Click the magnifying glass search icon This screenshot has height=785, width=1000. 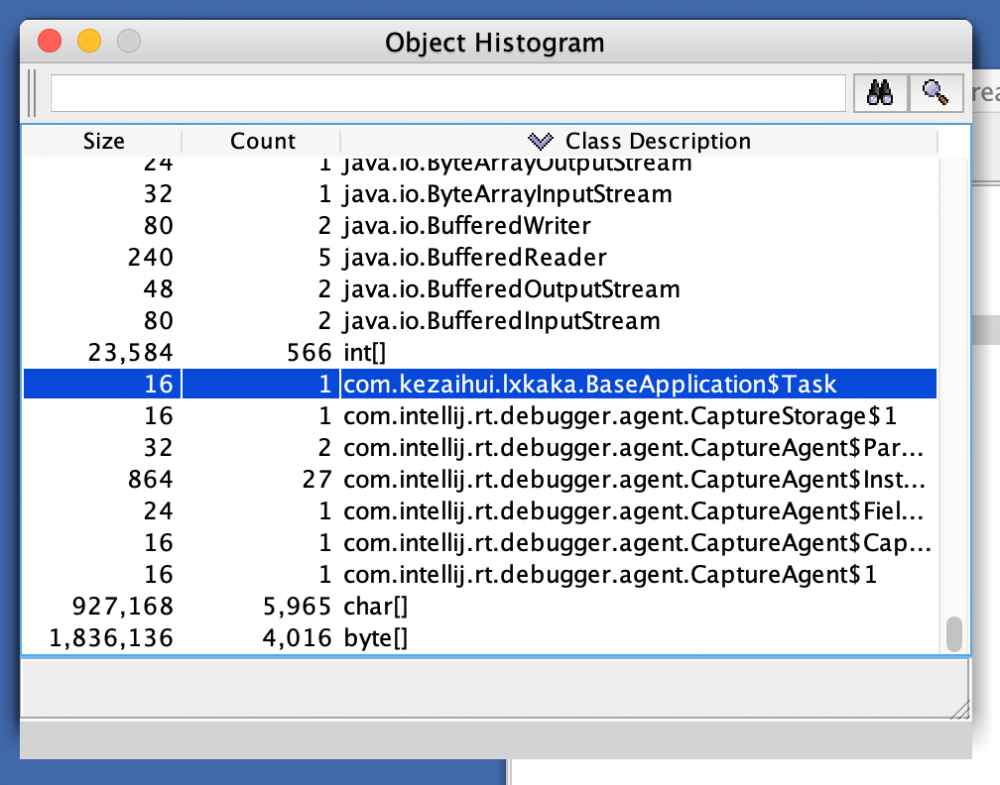936,93
